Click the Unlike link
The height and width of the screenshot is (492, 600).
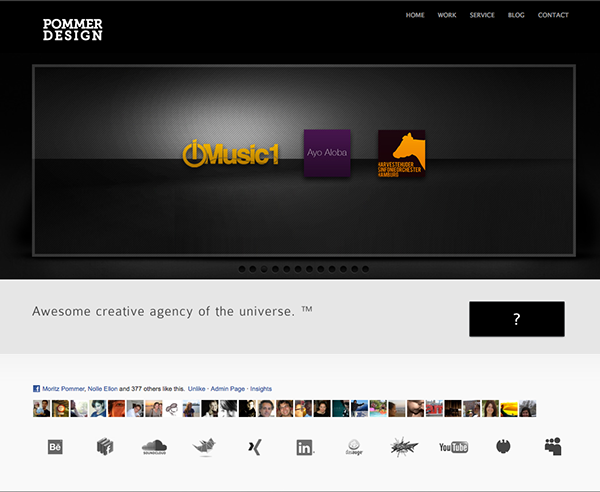click(196, 389)
